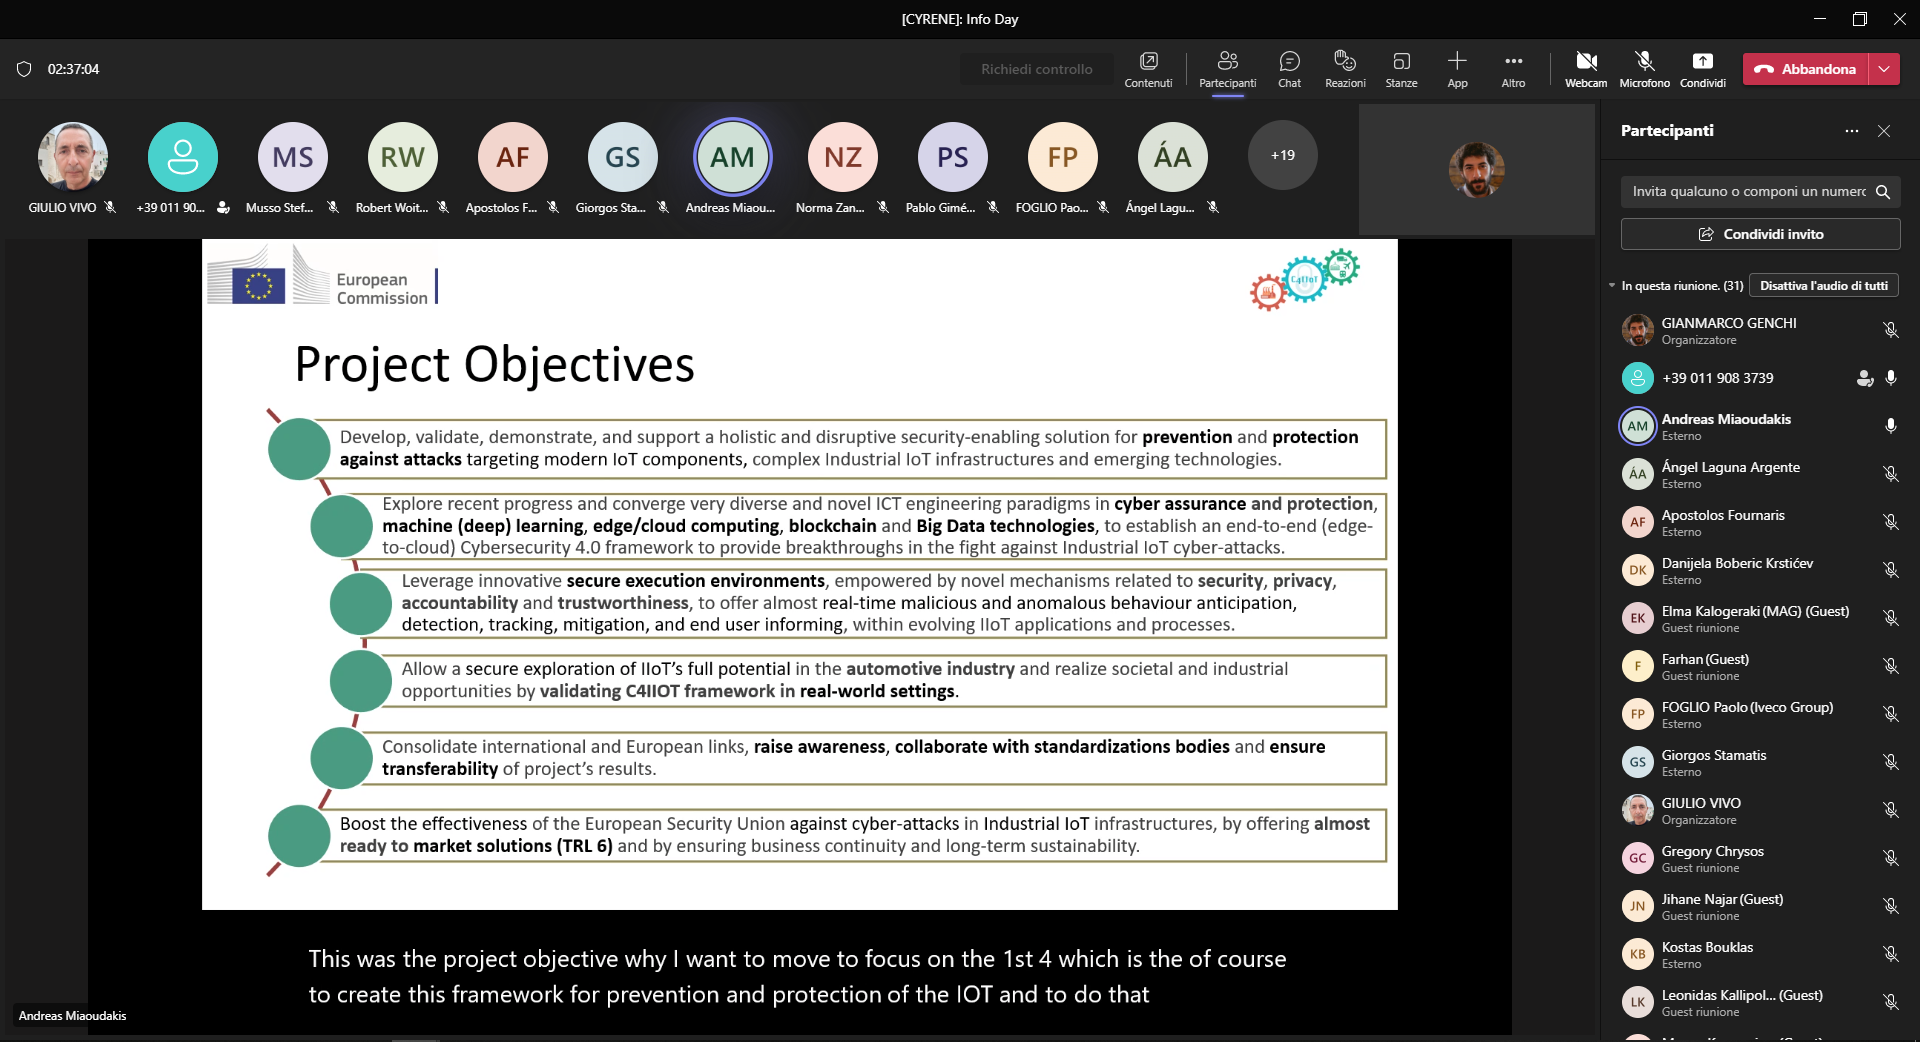Leave meeting with Abbandona button

(x=1806, y=69)
